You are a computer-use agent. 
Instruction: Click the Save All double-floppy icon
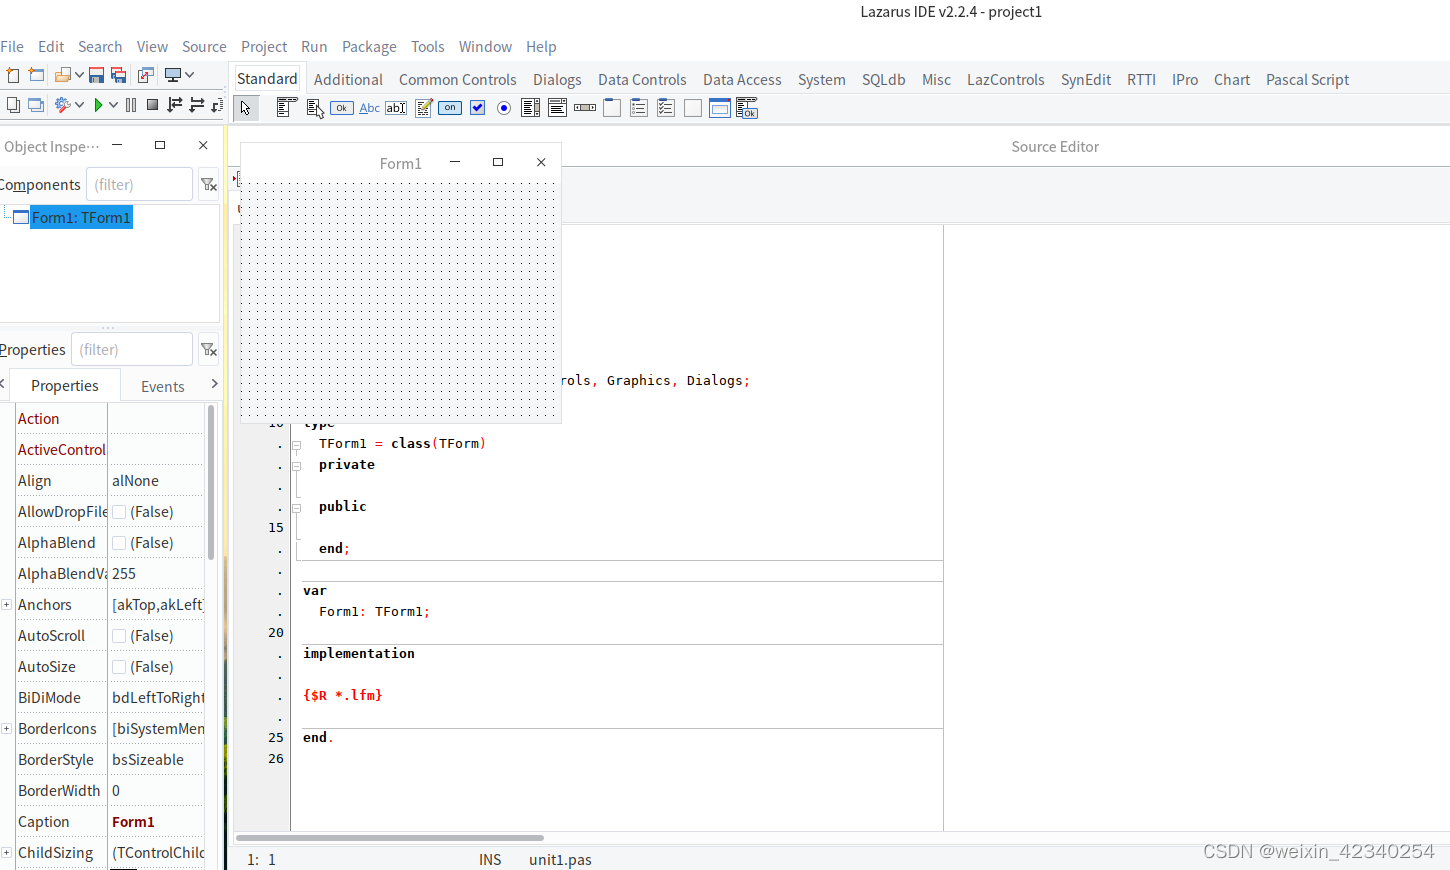pyautogui.click(x=118, y=75)
